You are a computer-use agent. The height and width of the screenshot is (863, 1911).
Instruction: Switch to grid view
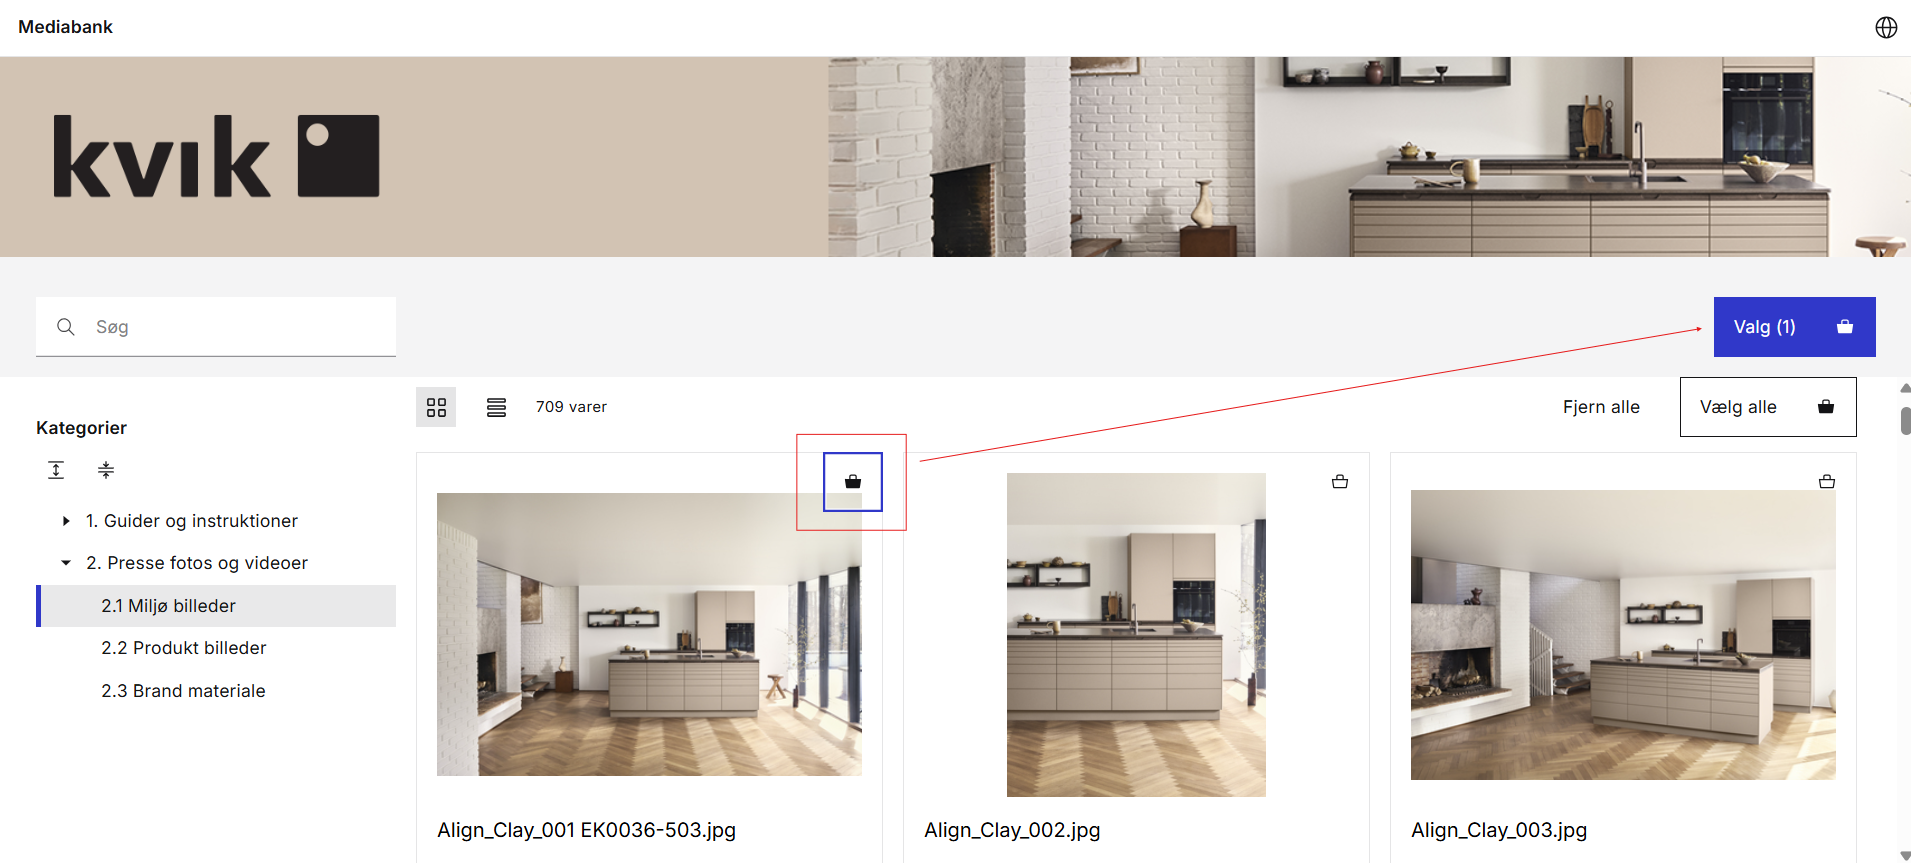tap(436, 407)
